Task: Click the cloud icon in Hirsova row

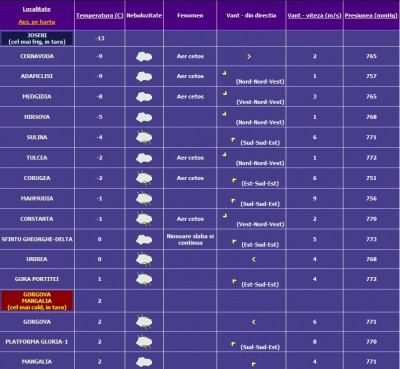Action: pos(144,117)
